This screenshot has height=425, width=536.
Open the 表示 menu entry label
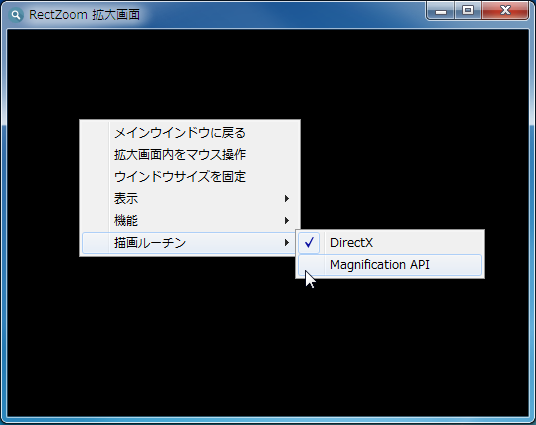coord(126,199)
